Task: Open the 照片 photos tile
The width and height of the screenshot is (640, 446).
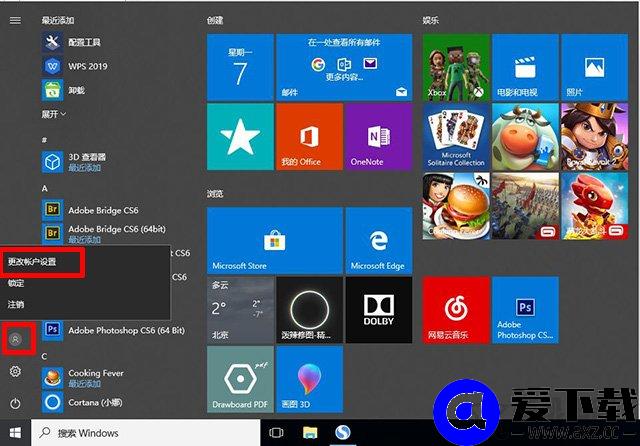Action: (x=594, y=67)
